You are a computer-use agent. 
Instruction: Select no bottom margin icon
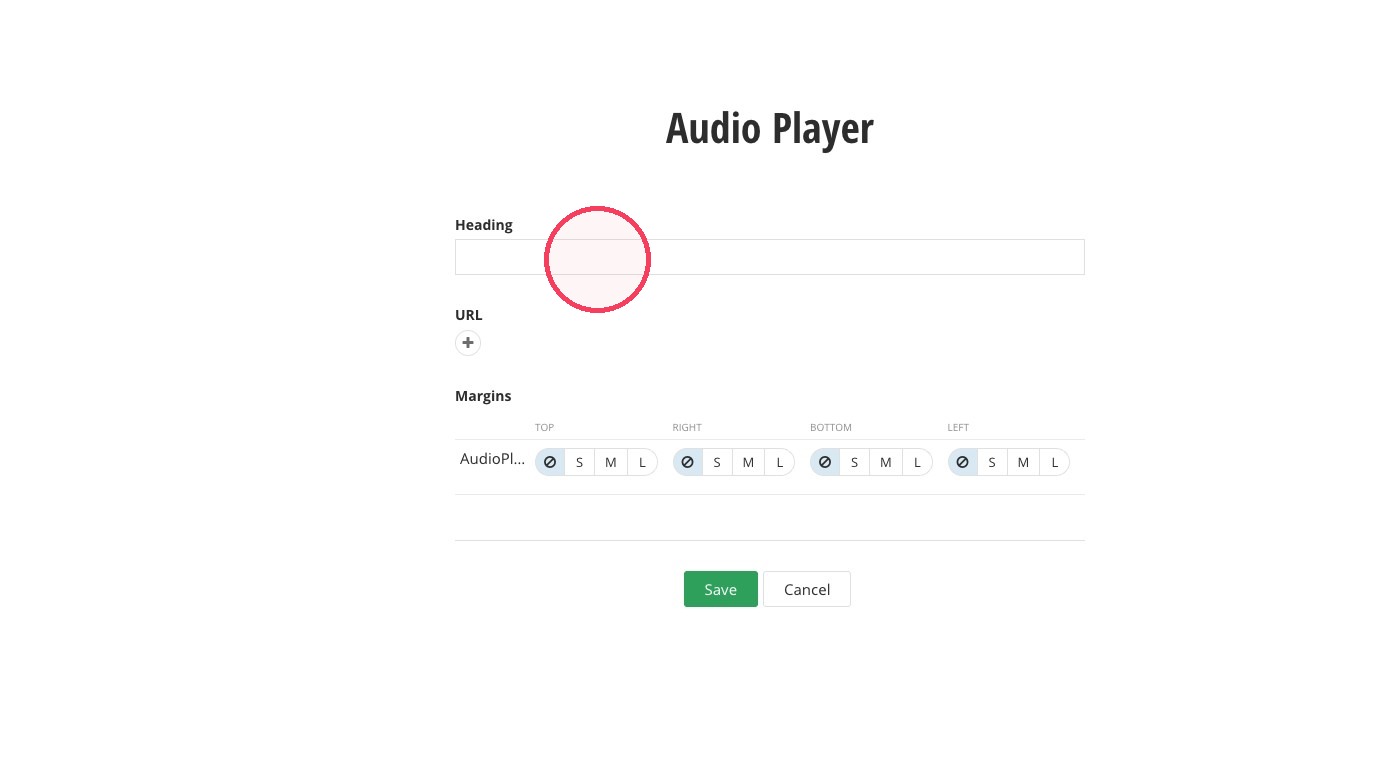(825, 462)
